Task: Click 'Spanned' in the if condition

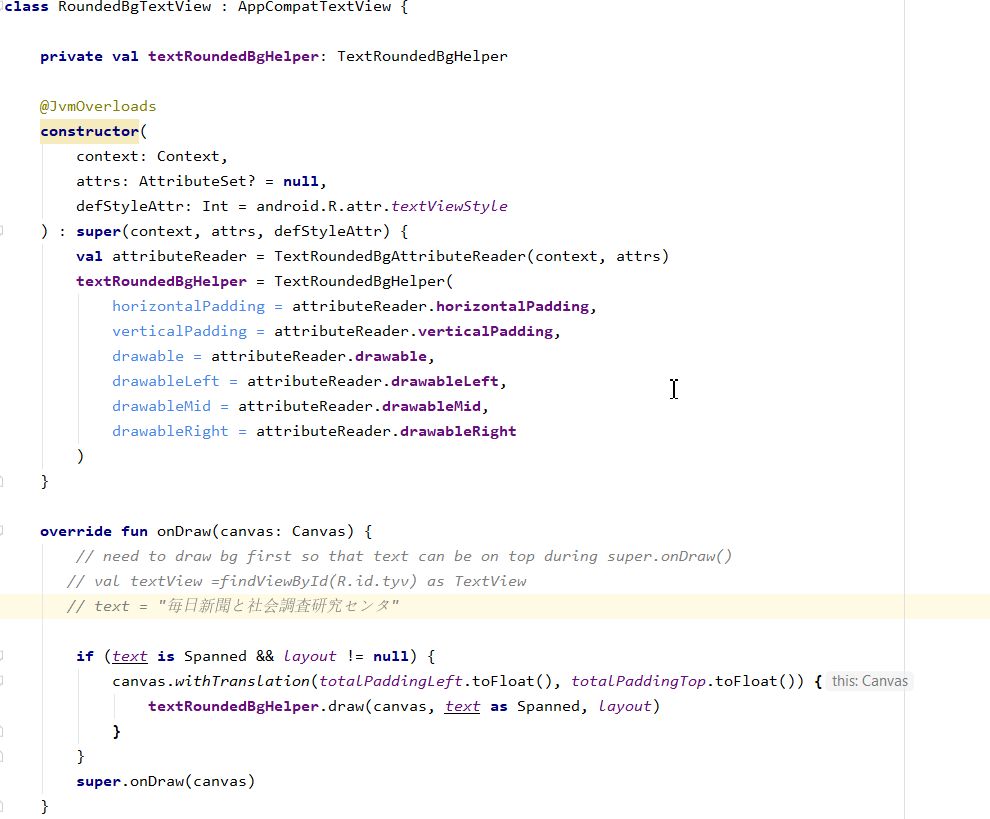Action: (x=215, y=657)
